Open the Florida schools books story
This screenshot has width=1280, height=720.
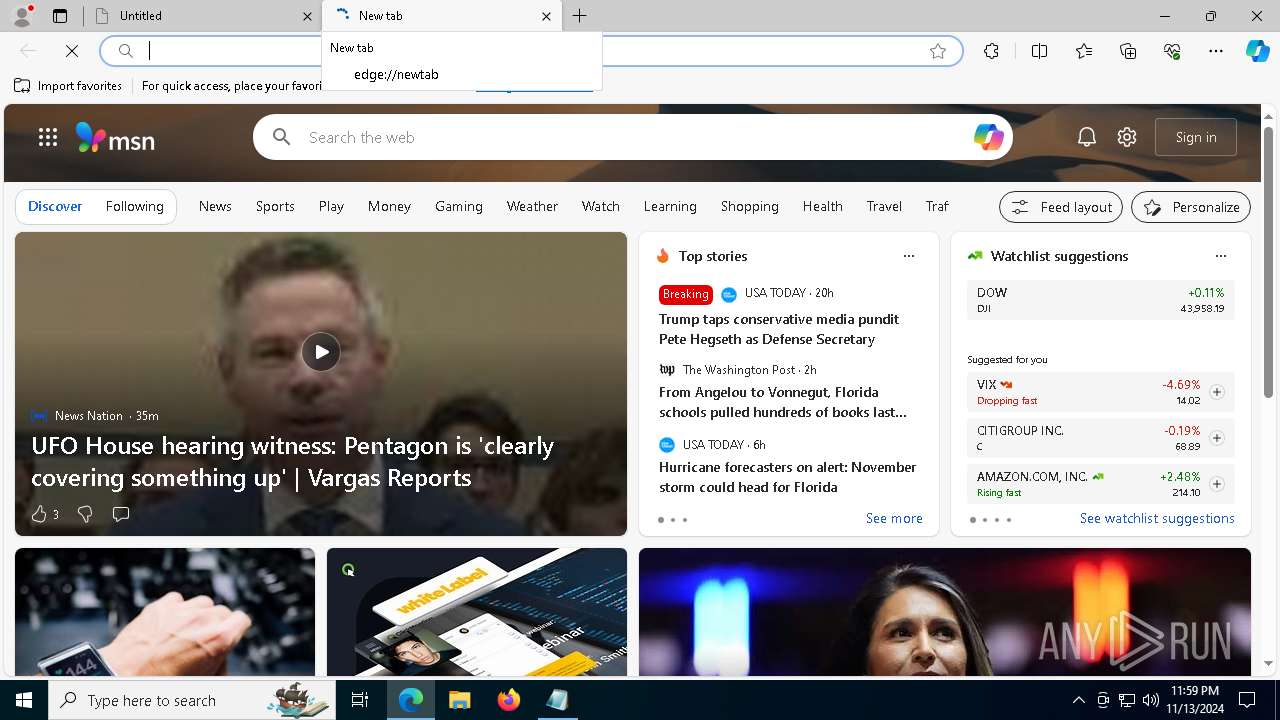(x=783, y=402)
